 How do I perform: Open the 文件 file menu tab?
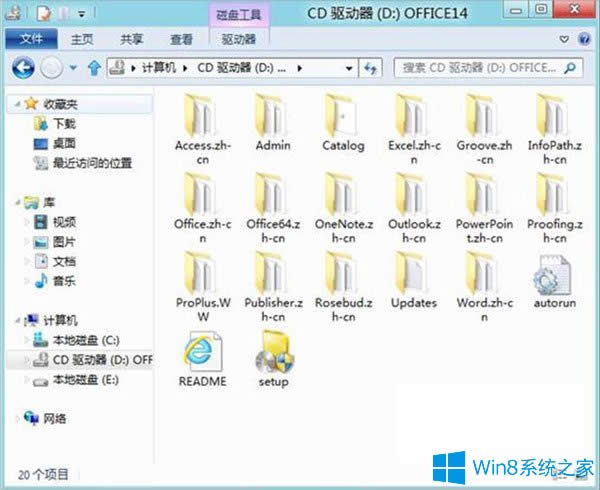click(31, 39)
